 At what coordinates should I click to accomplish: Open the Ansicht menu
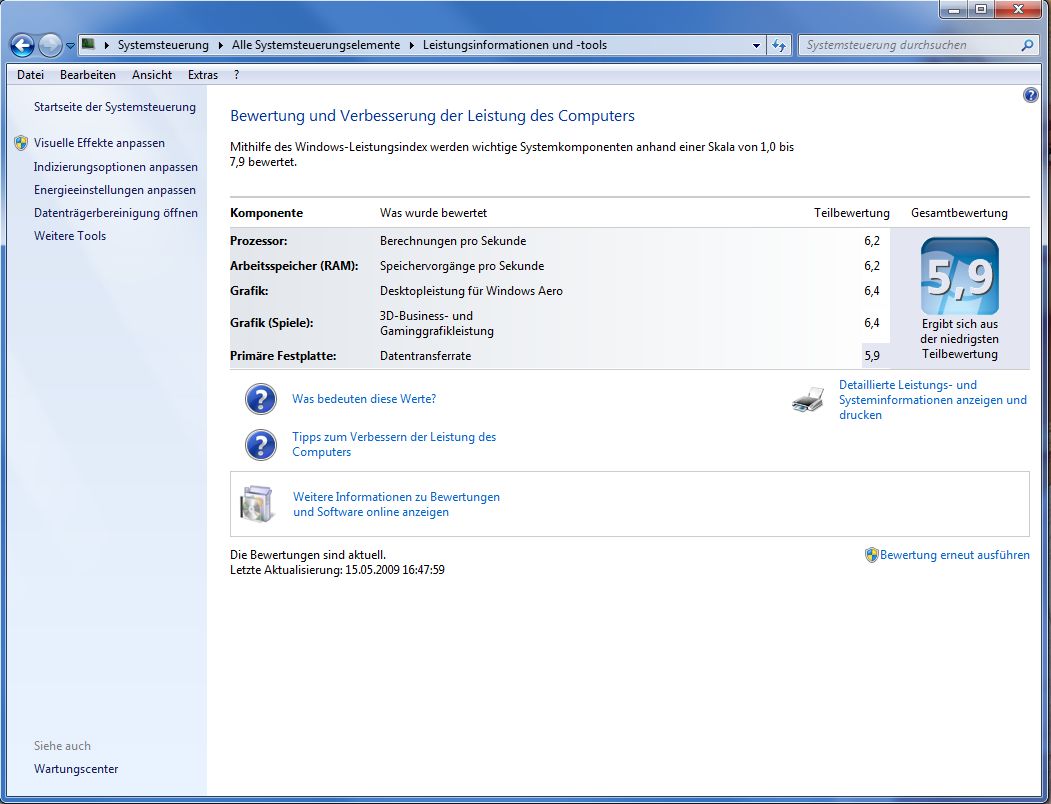click(x=151, y=75)
